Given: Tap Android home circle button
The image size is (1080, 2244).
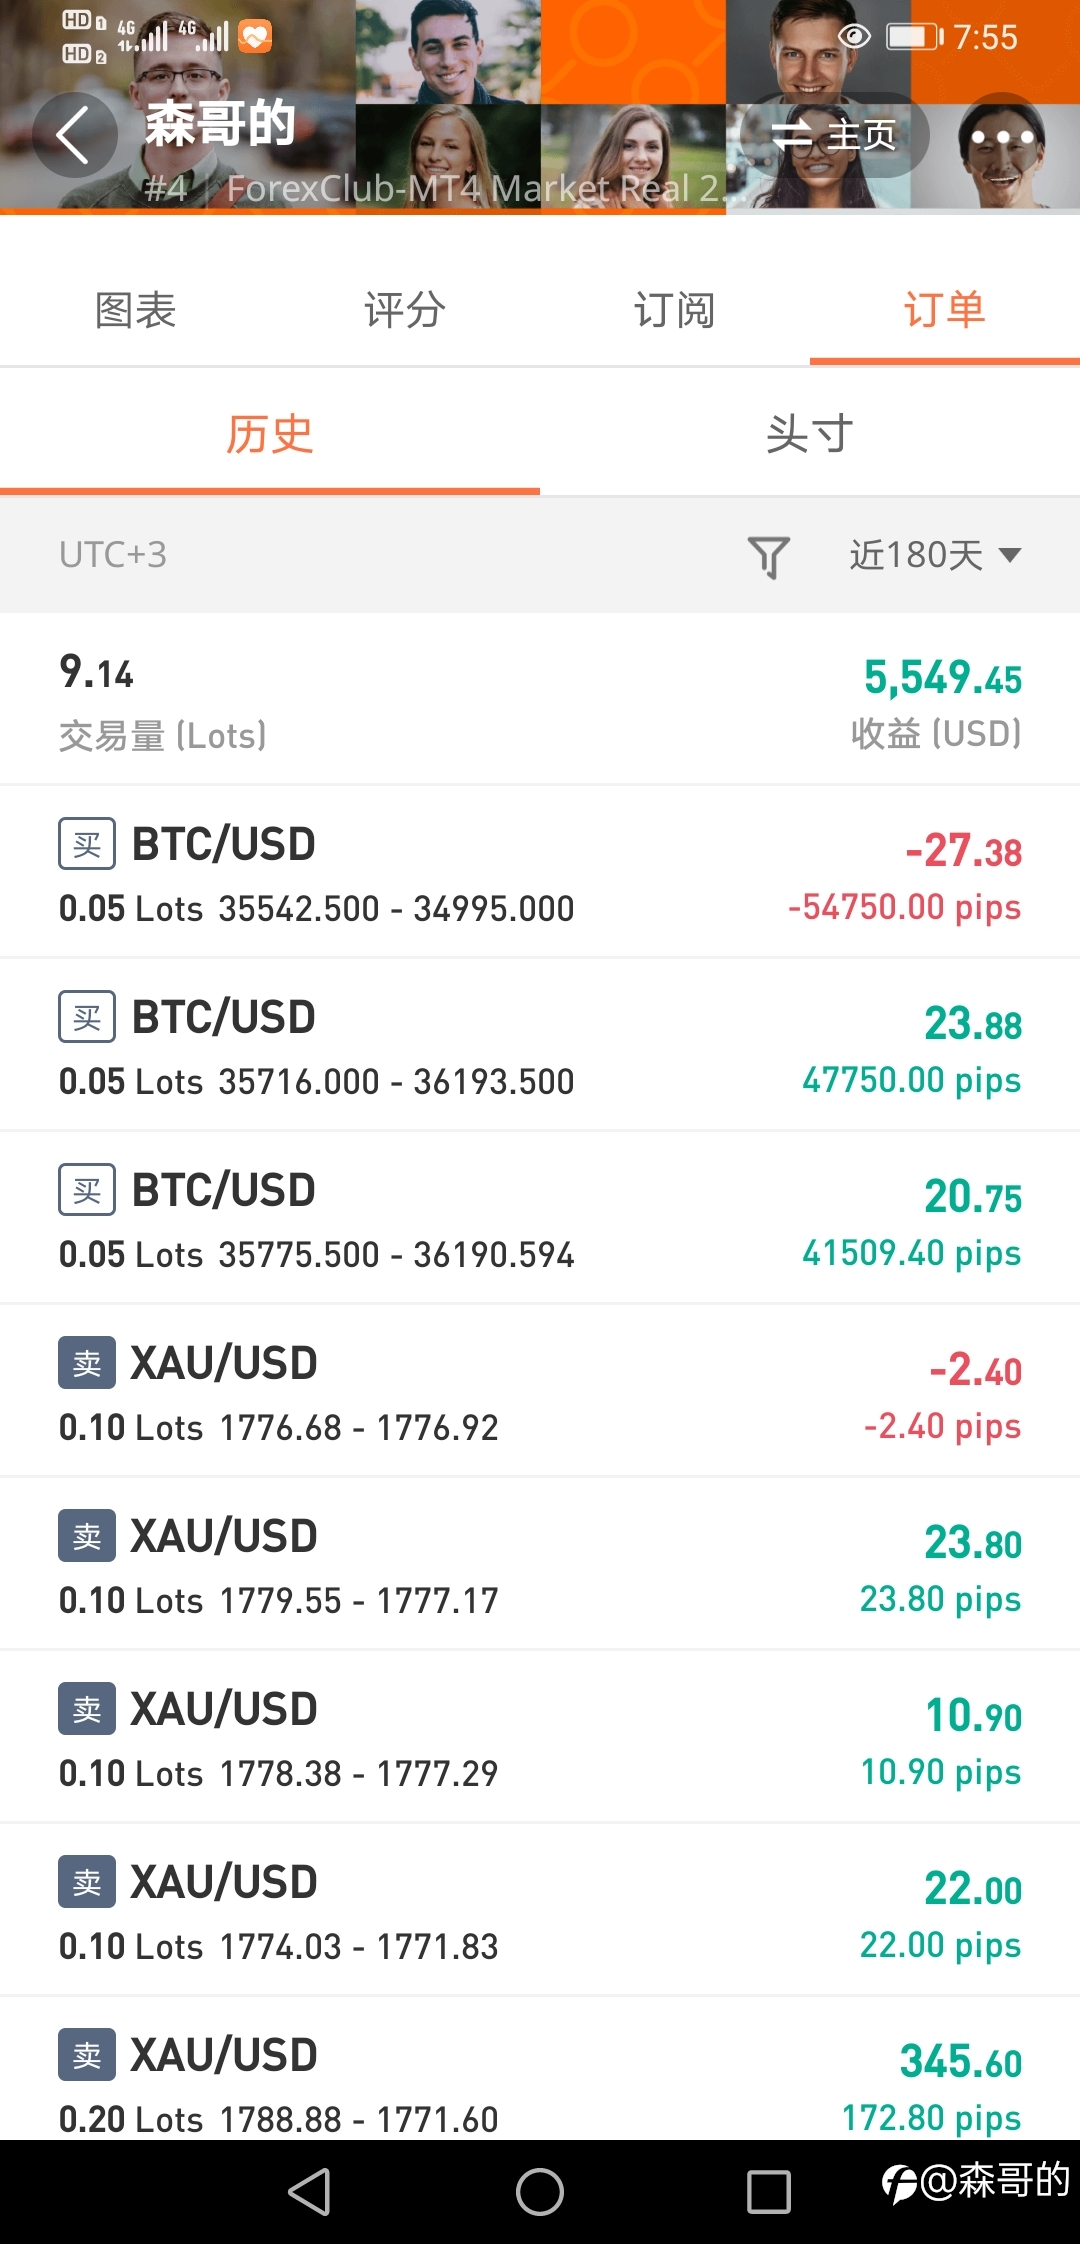Looking at the screenshot, I should [x=540, y=2192].
